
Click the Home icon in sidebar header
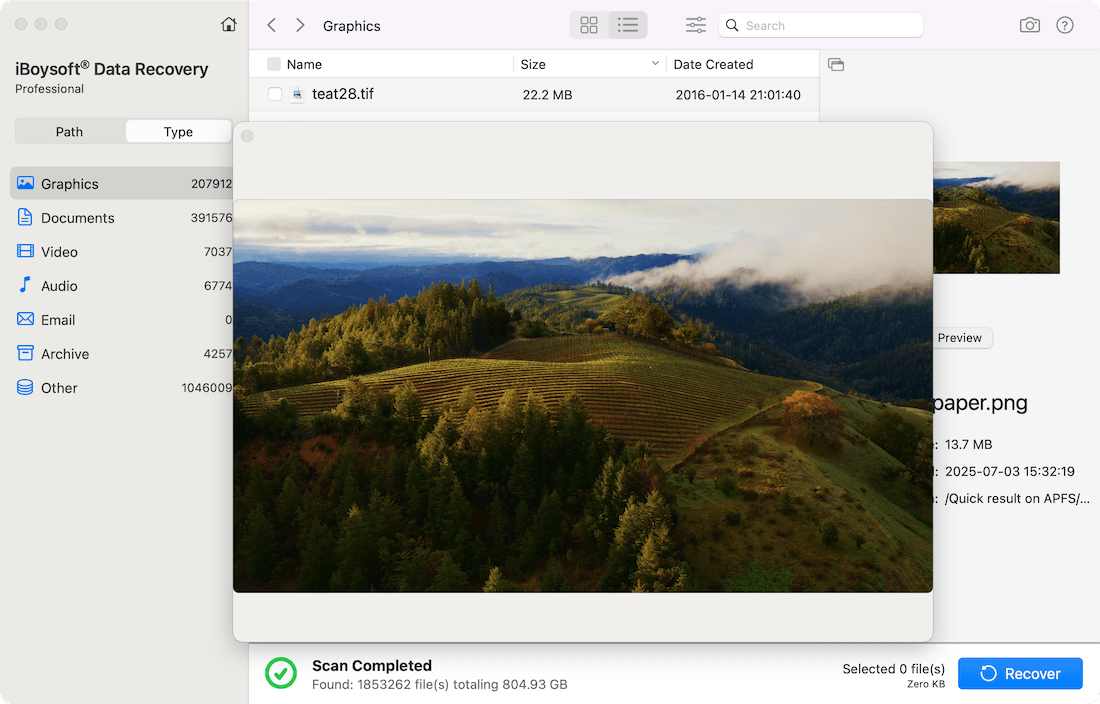pyautogui.click(x=229, y=25)
